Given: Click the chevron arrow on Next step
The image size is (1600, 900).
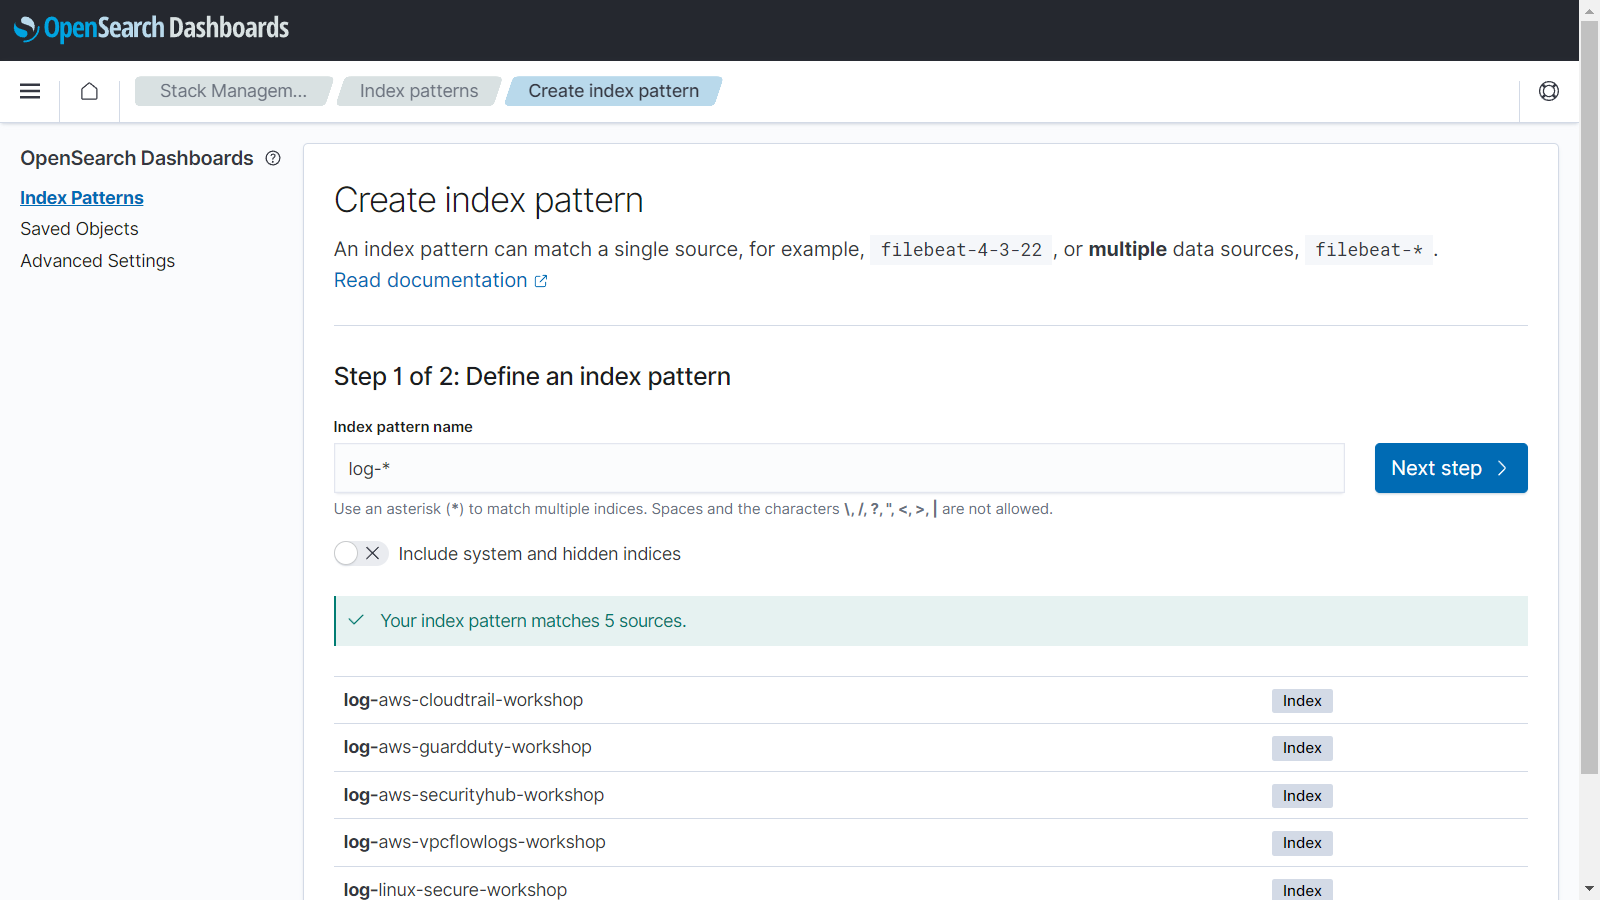Looking at the screenshot, I should [x=1502, y=468].
